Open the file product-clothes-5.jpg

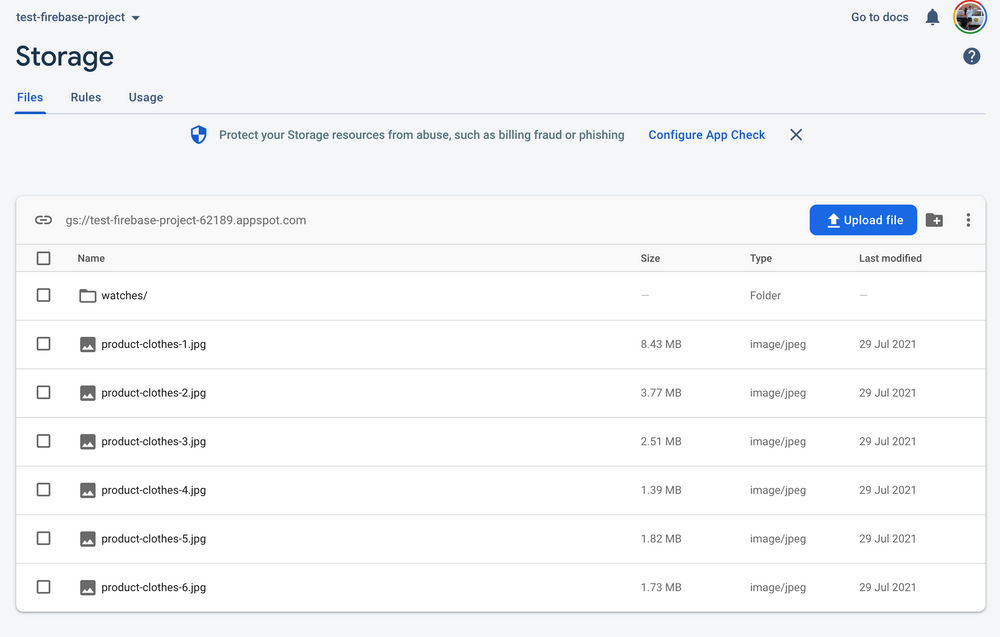click(x=151, y=538)
